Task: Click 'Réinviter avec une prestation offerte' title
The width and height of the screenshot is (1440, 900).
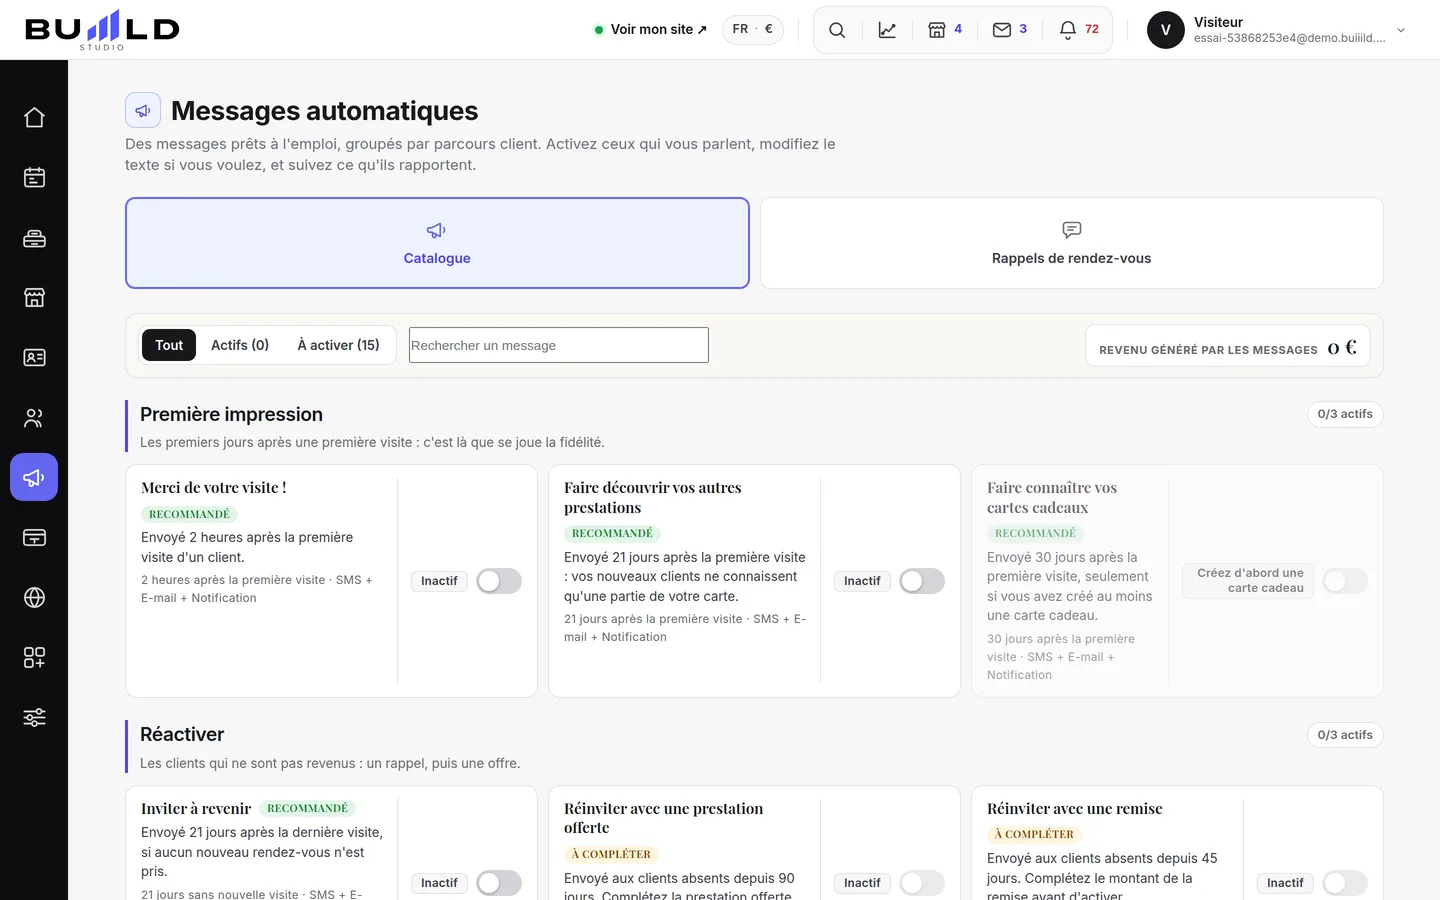Action: [664, 818]
